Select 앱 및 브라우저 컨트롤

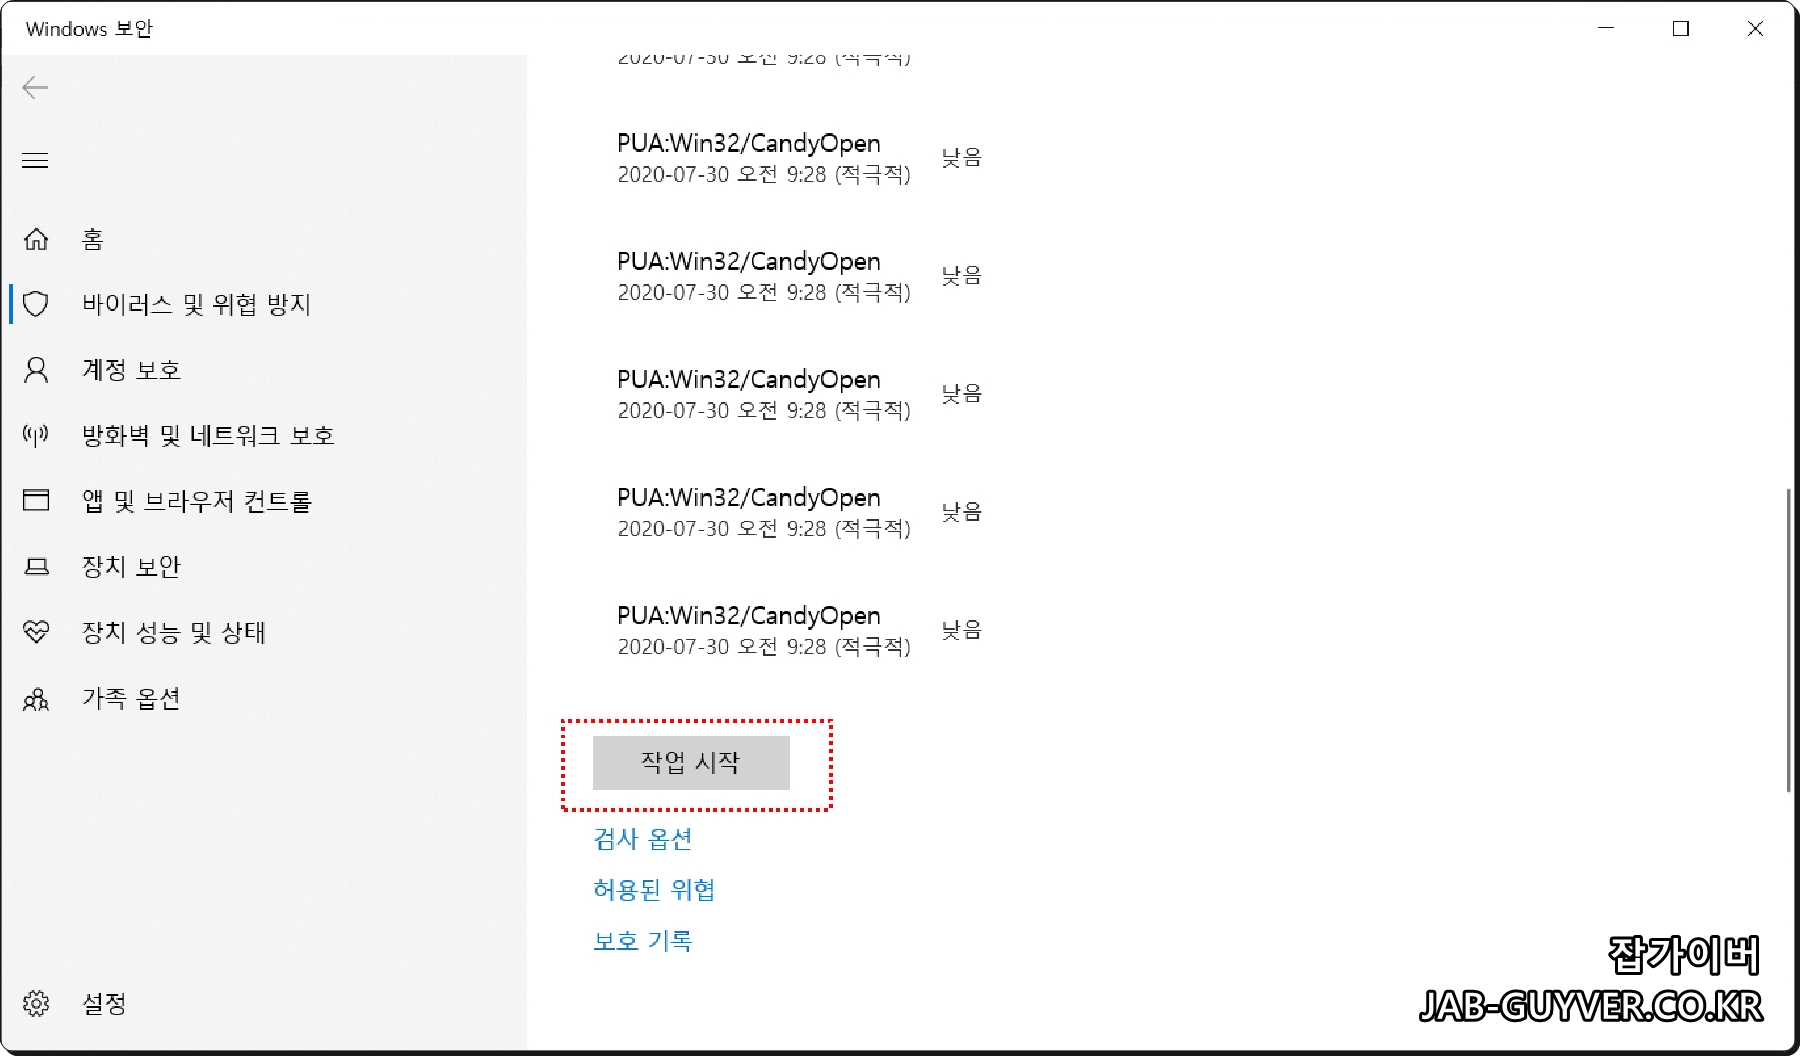(x=197, y=501)
